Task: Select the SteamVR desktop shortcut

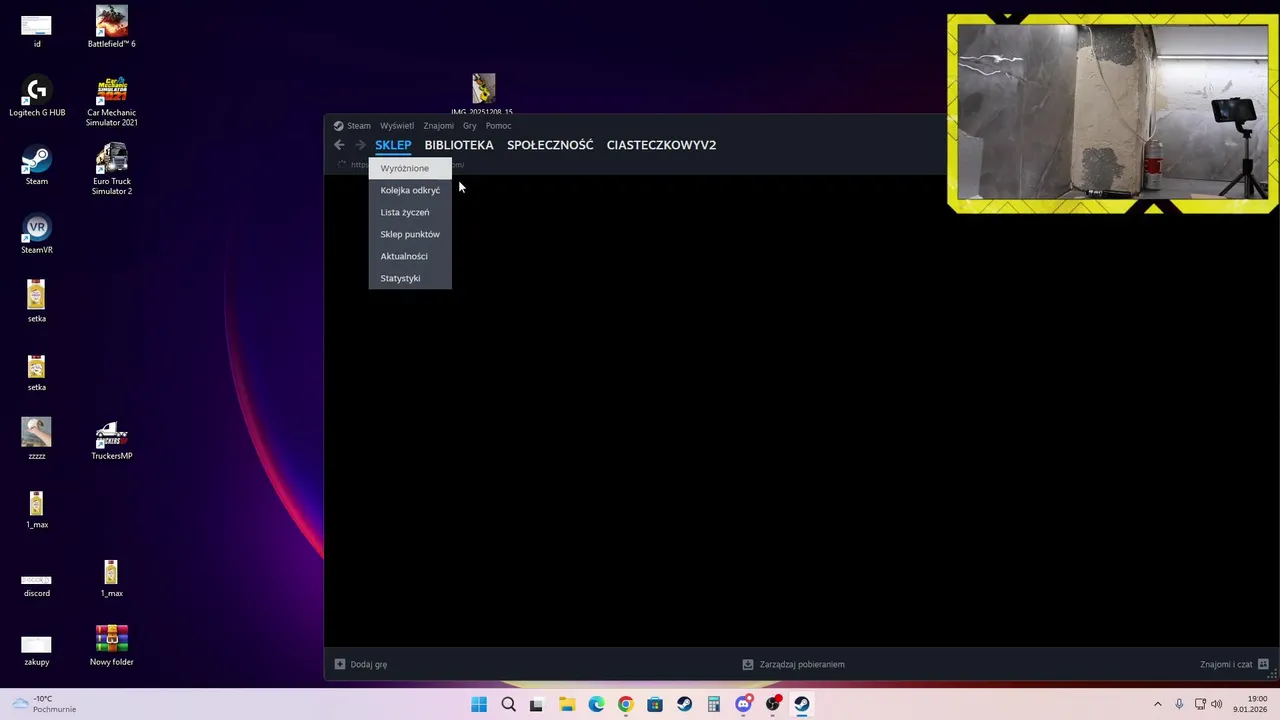Action: click(x=37, y=234)
